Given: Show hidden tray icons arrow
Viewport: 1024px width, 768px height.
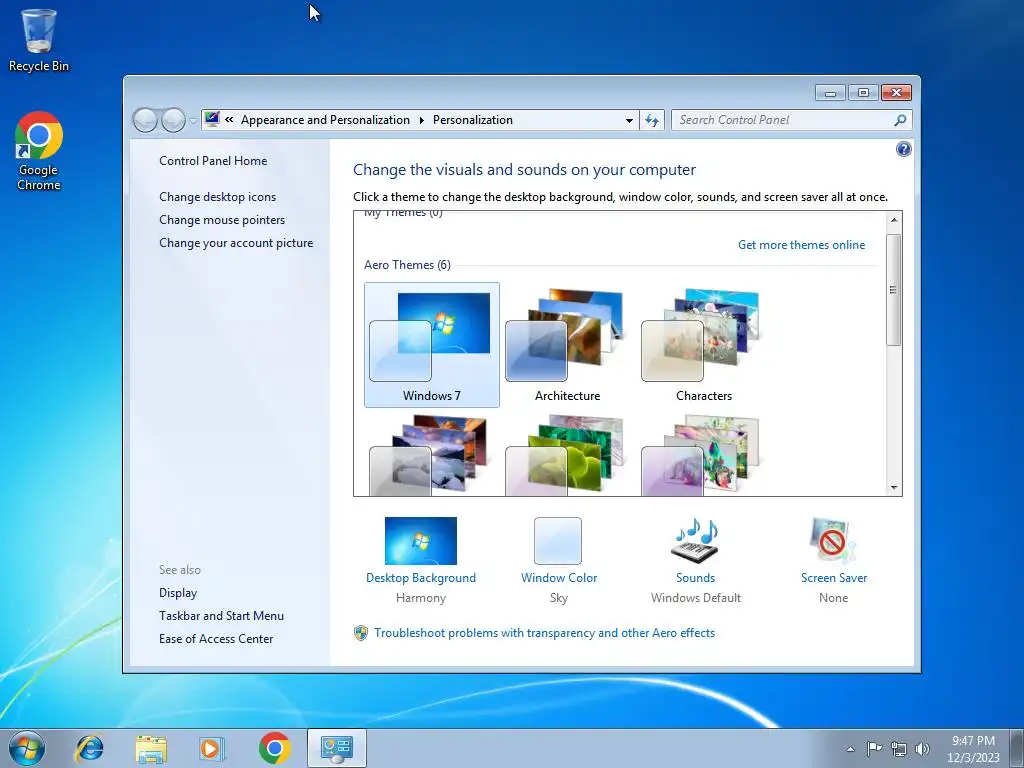Looking at the screenshot, I should point(850,749).
